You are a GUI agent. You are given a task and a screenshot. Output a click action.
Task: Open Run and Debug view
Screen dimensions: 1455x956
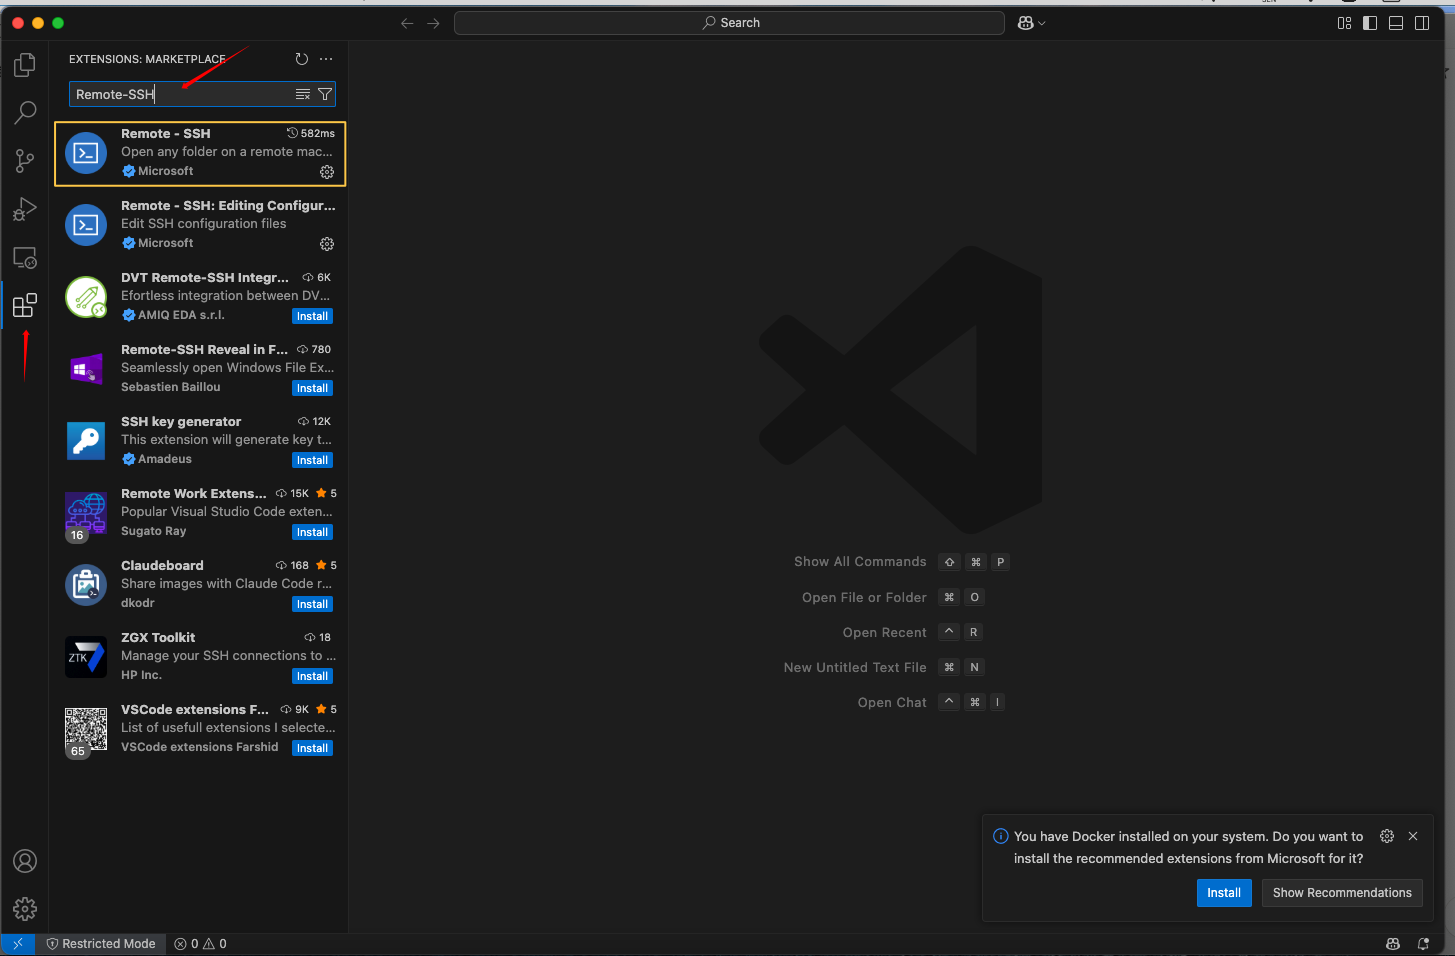[25, 209]
